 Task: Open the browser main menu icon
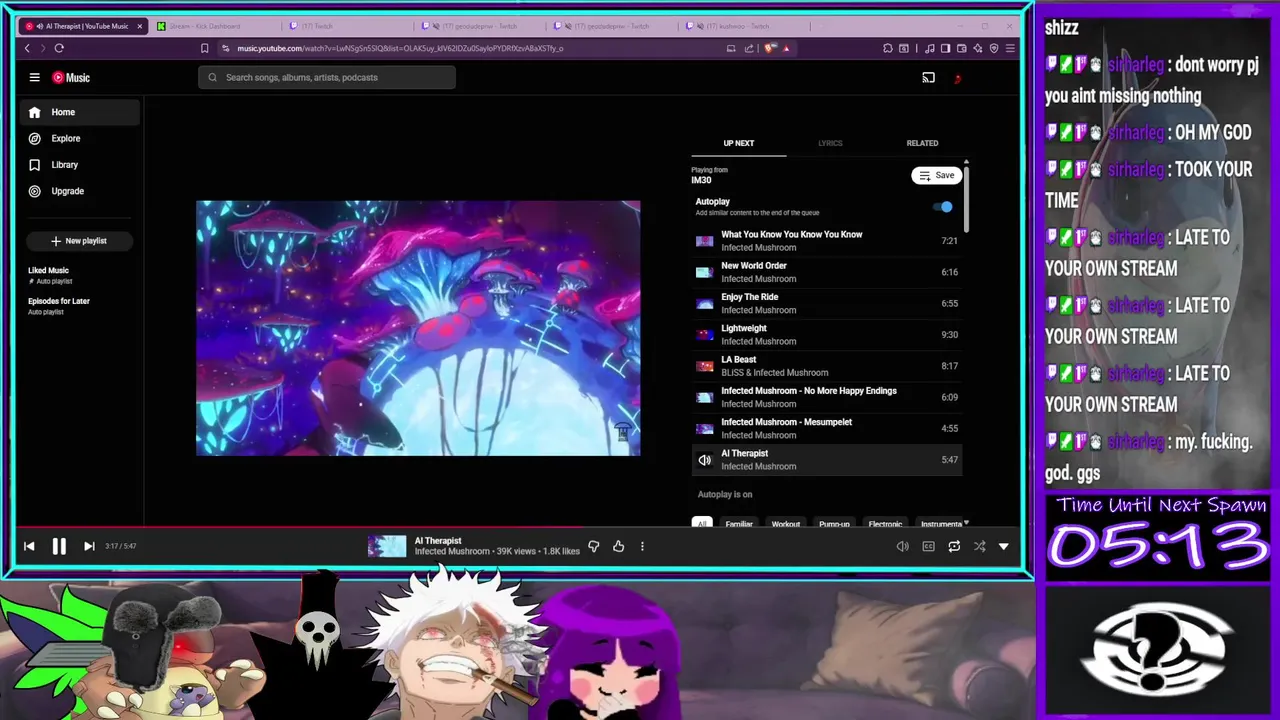coord(1010,48)
